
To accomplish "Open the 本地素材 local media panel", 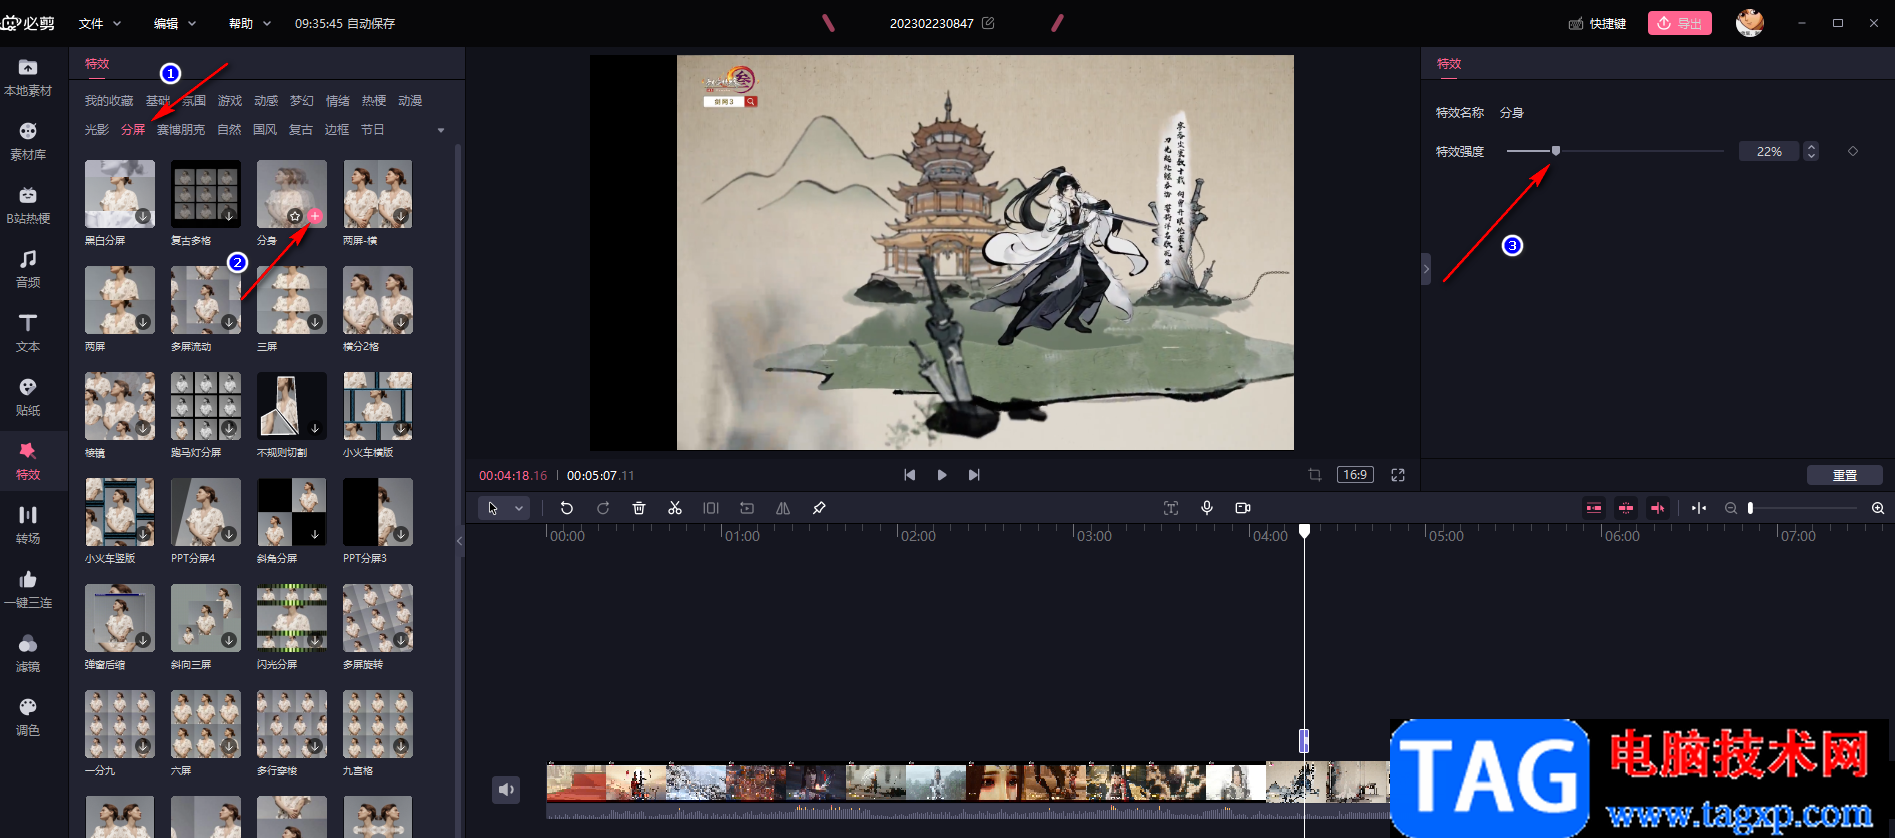I will (x=28, y=78).
